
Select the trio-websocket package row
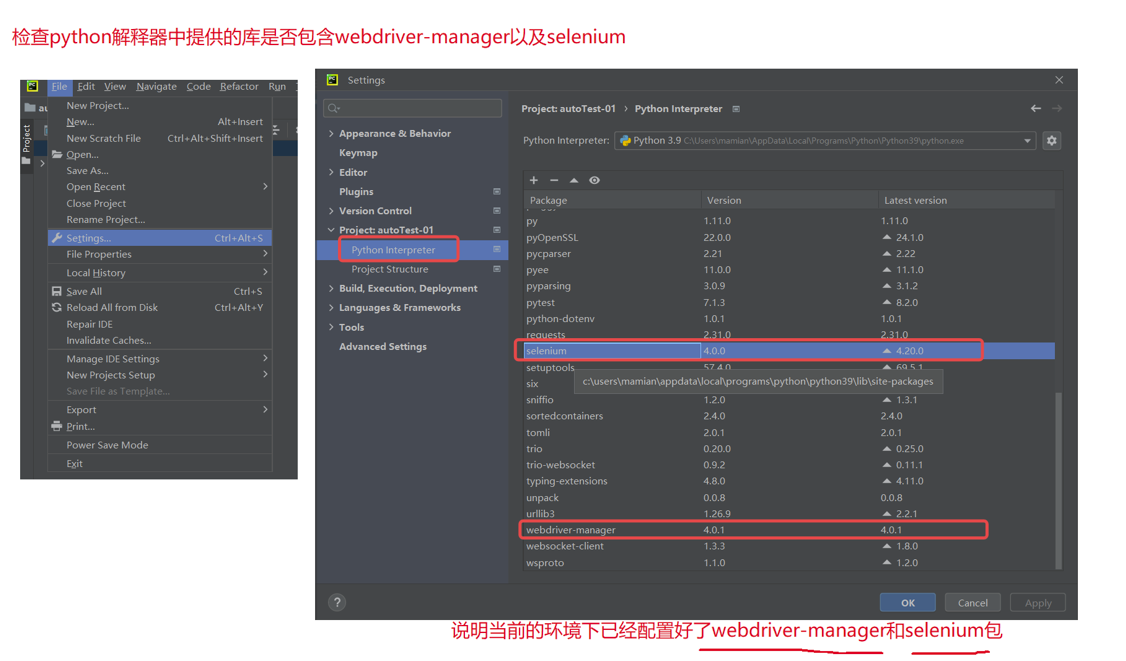pos(789,465)
